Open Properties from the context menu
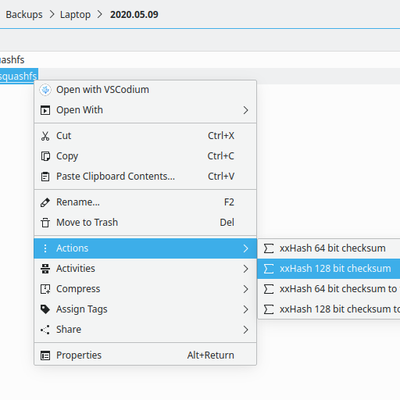This screenshot has height=400, width=400. pos(145,356)
